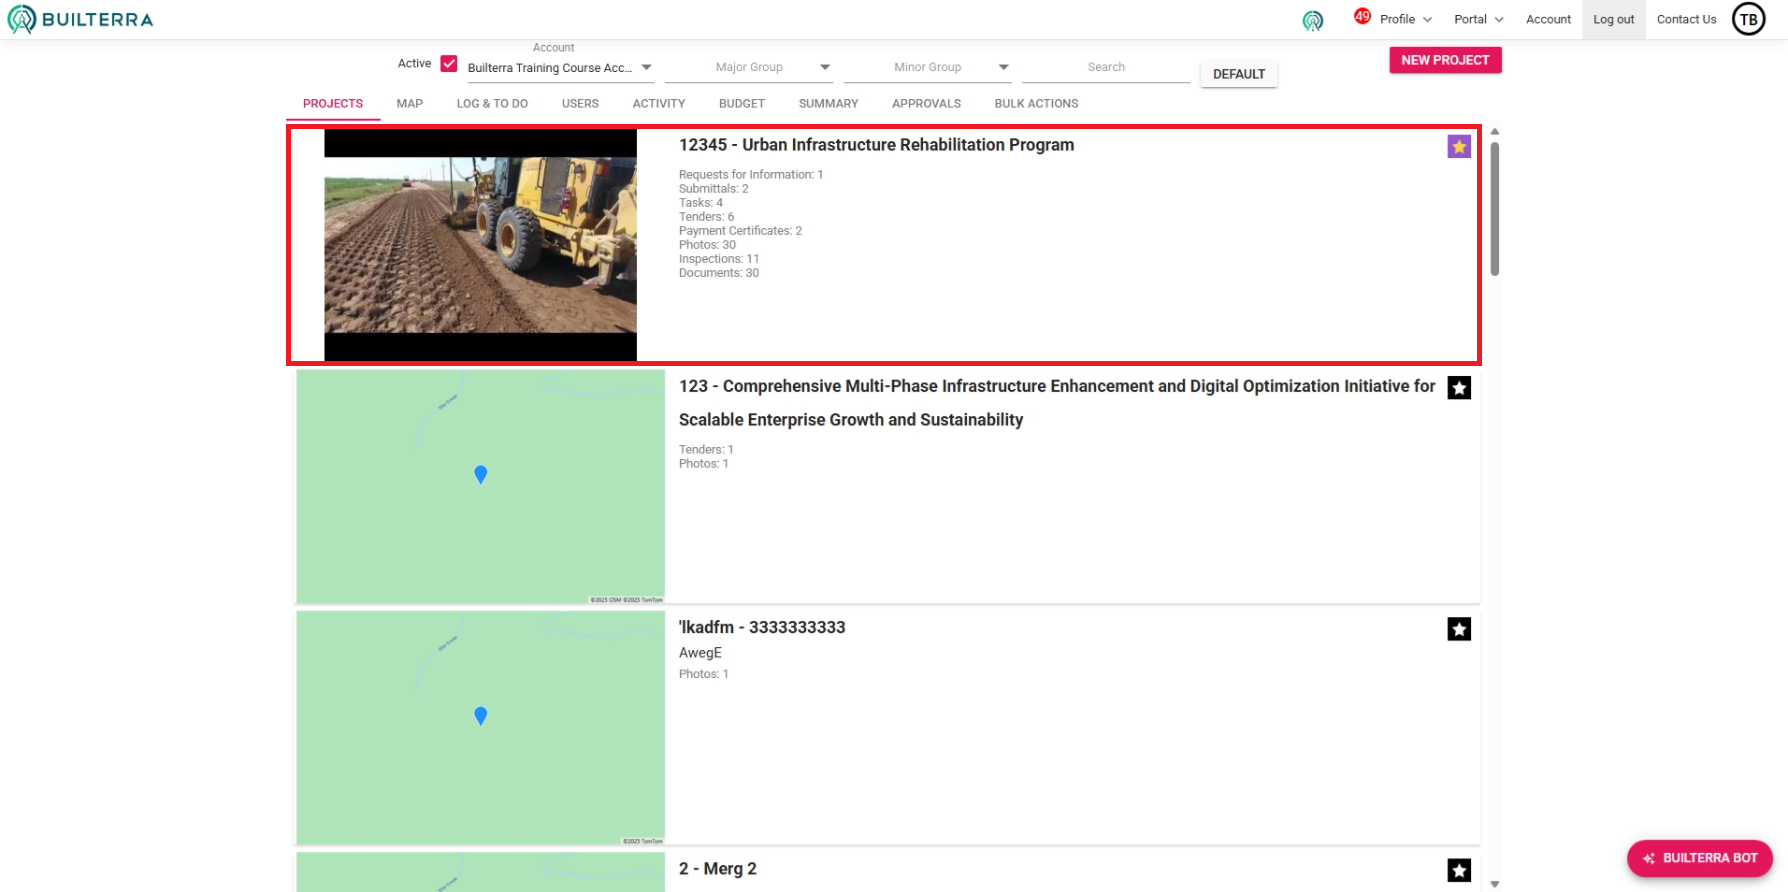Click Tenders: 1 in the 123 project
The image size is (1788, 892).
pos(706,450)
